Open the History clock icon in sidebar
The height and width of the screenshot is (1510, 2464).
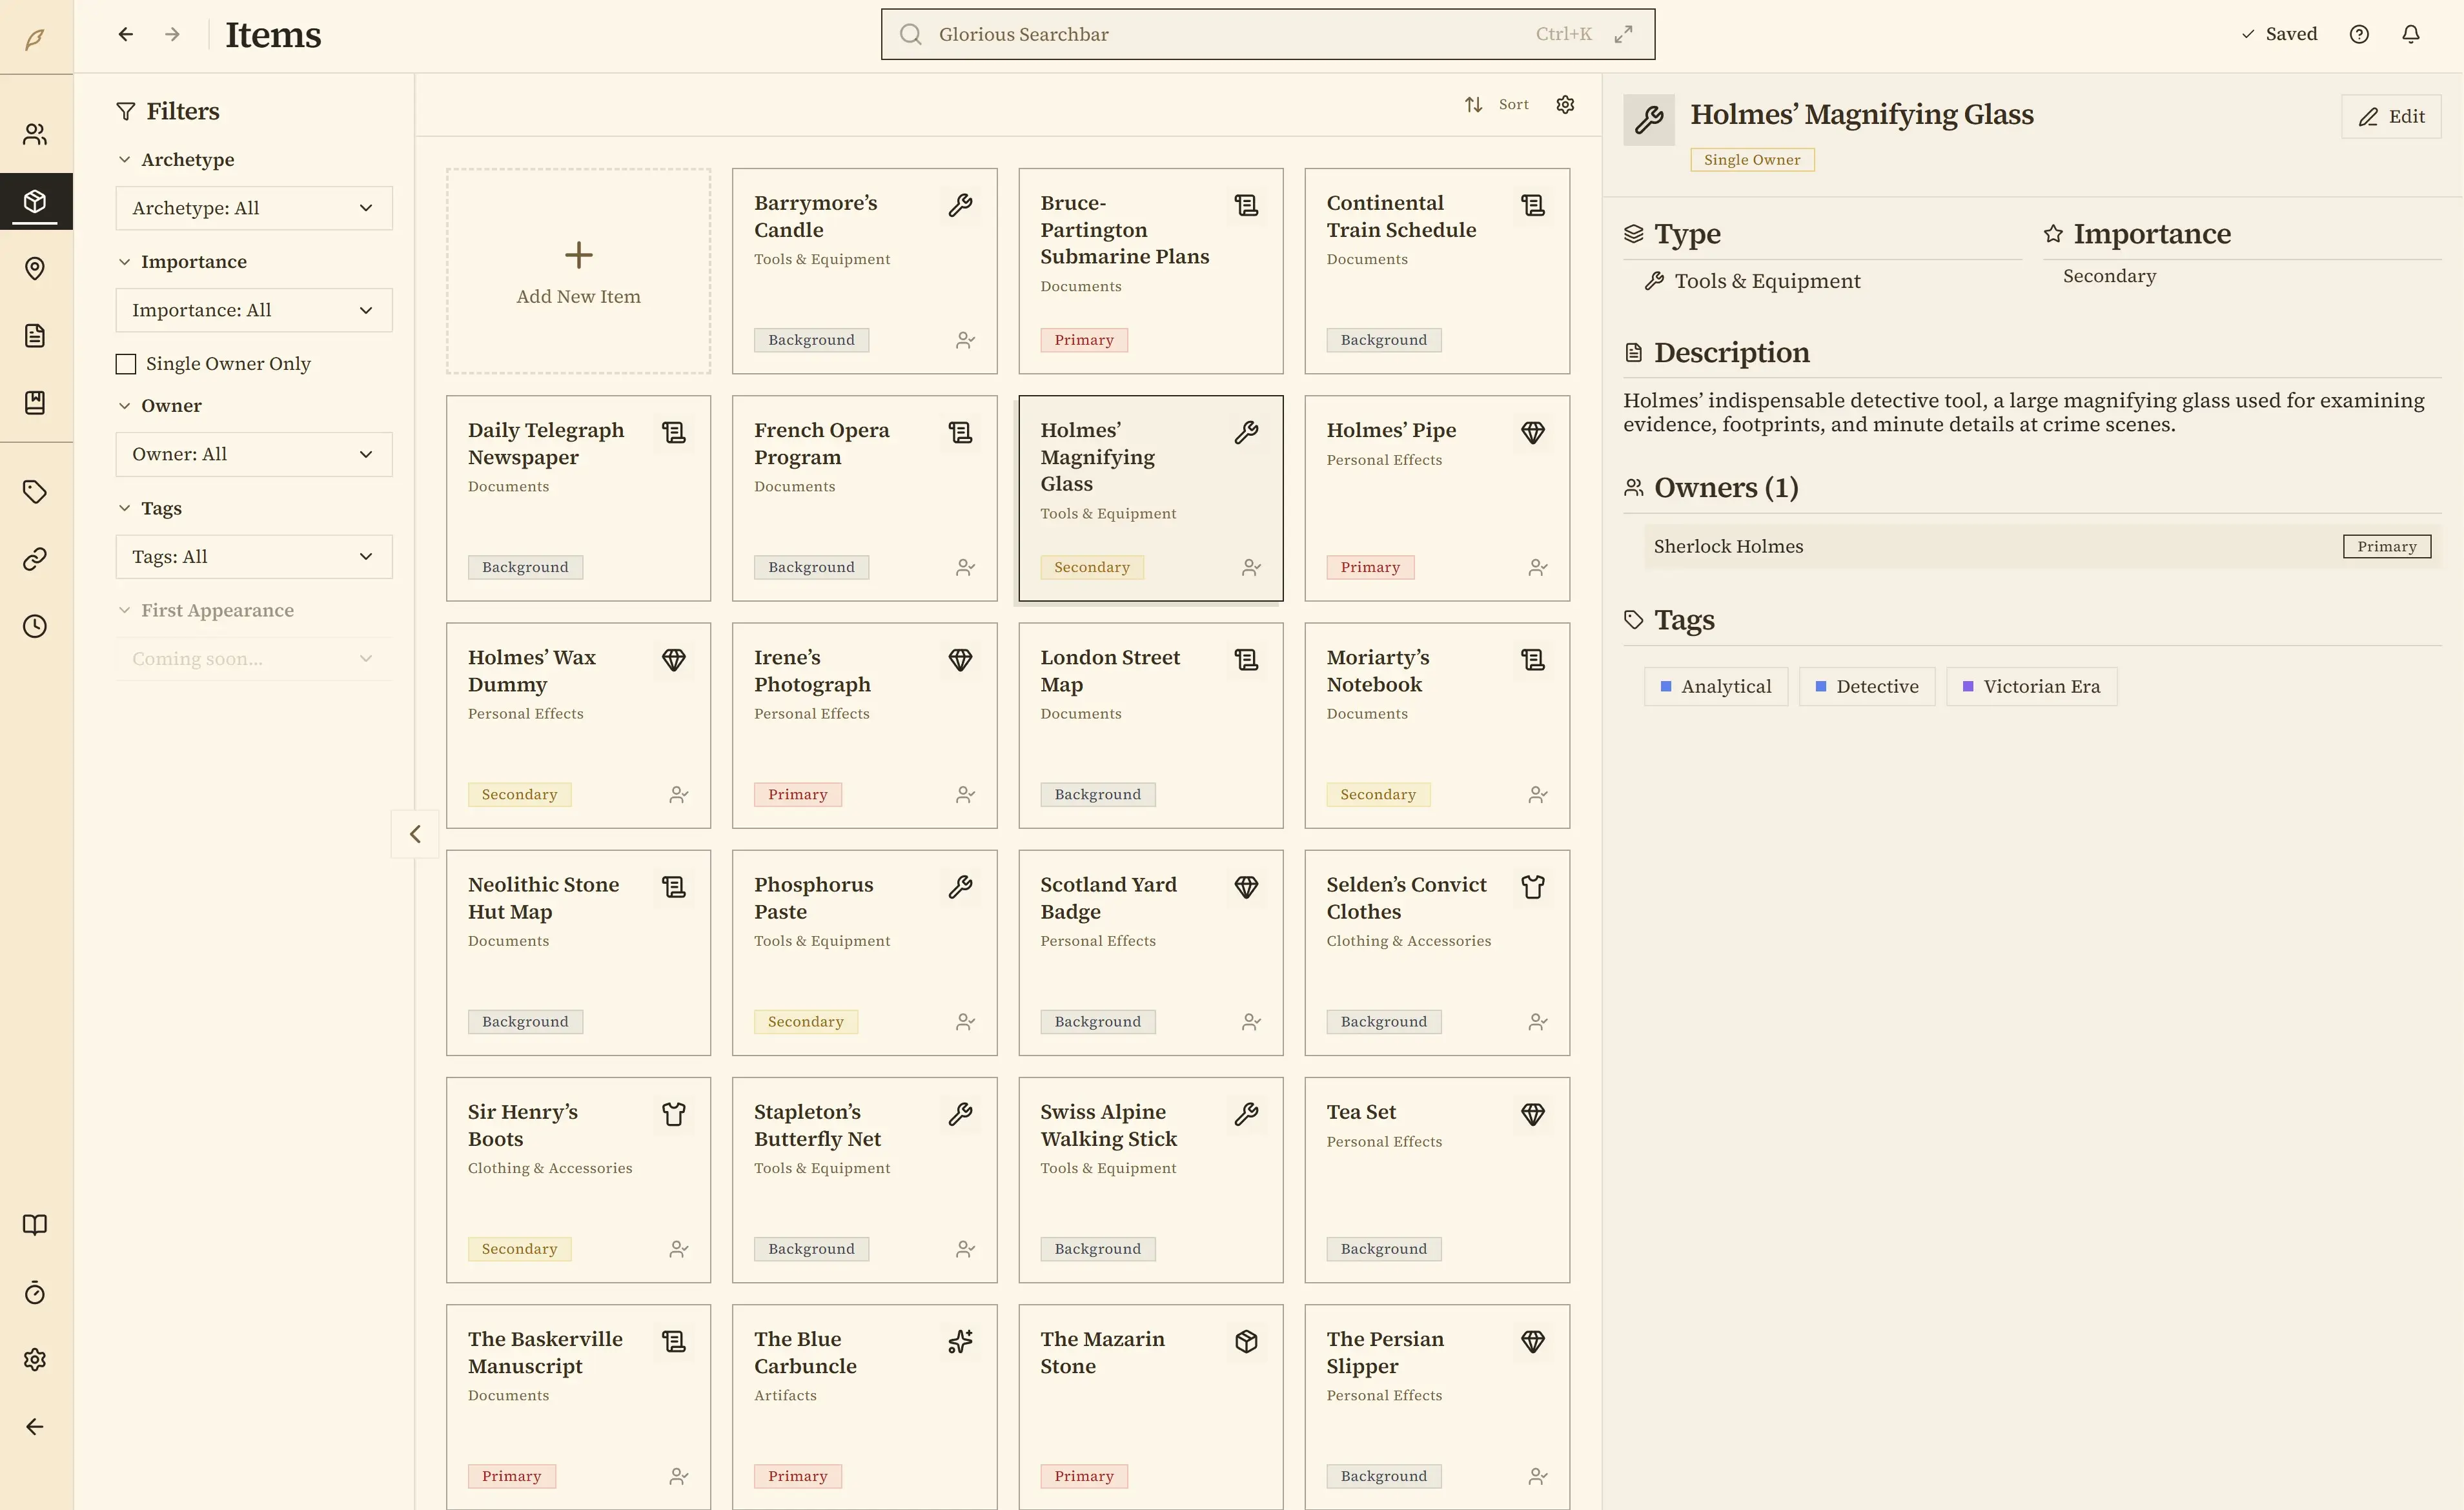[36, 626]
